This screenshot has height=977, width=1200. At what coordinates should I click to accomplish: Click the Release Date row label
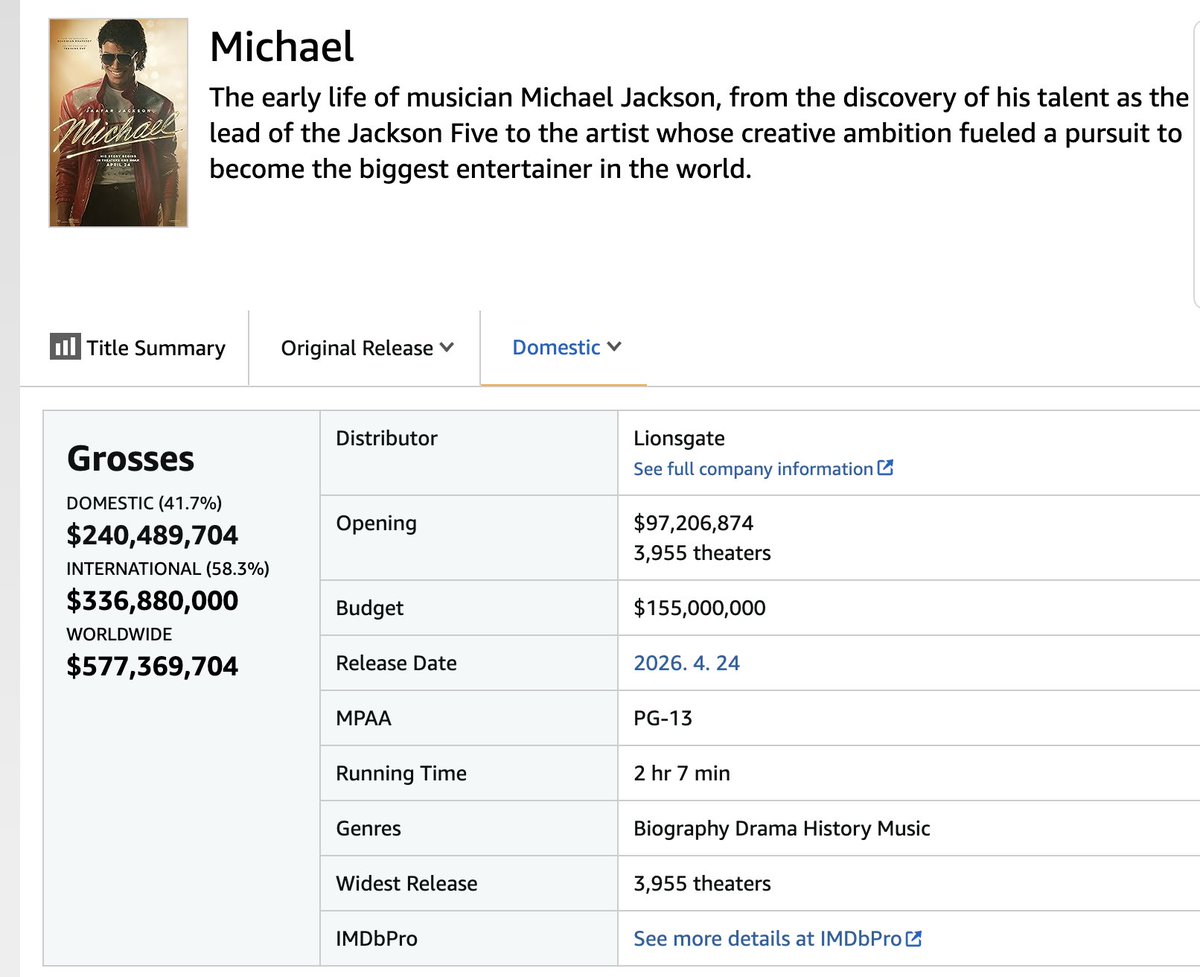point(396,663)
